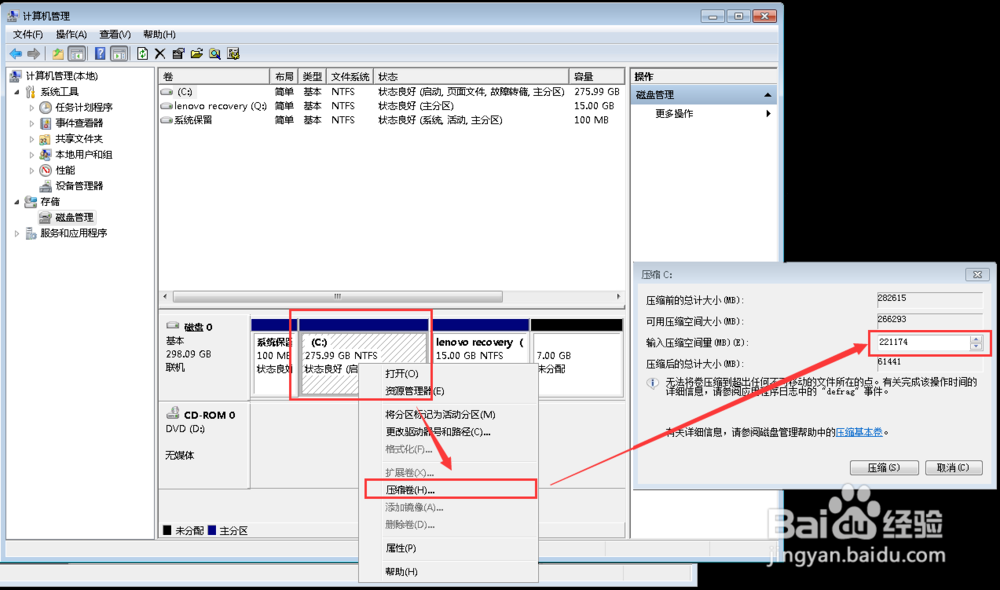The width and height of the screenshot is (1000, 590).
Task: Click the 磁盘 0 disk icon
Action: (x=172, y=326)
